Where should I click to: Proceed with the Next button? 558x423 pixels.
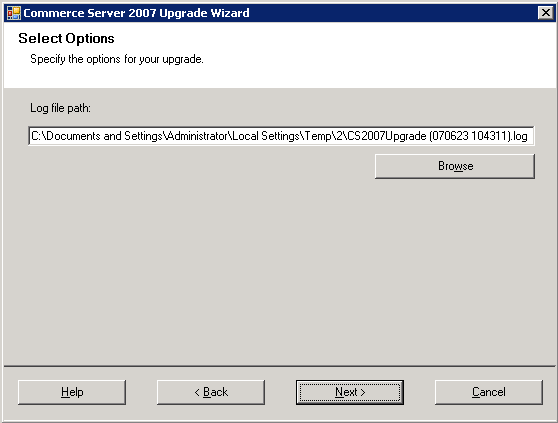pyautogui.click(x=350, y=392)
